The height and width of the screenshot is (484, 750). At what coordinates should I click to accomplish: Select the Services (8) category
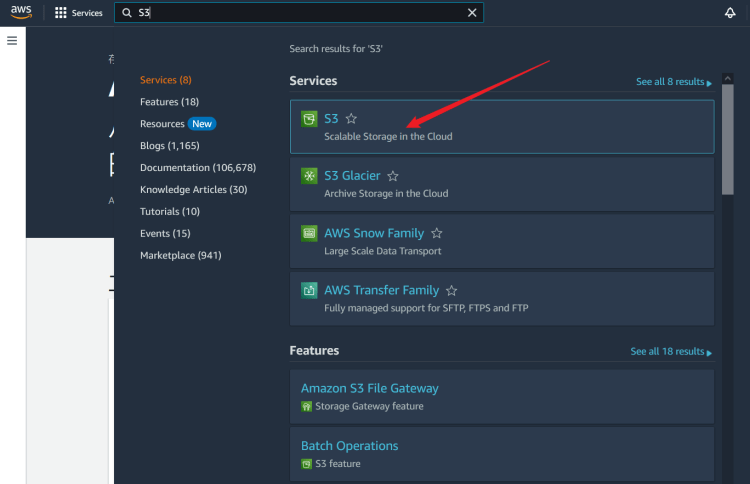[165, 80]
